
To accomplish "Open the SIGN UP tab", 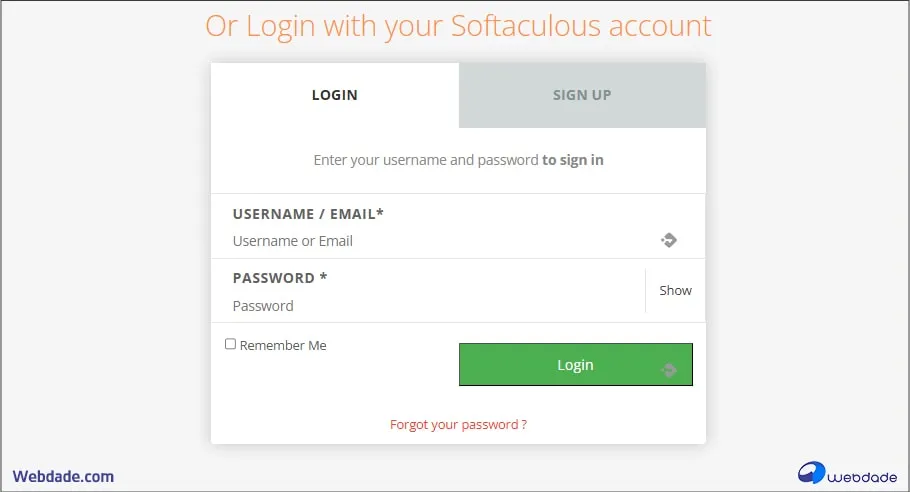I will click(582, 96).
